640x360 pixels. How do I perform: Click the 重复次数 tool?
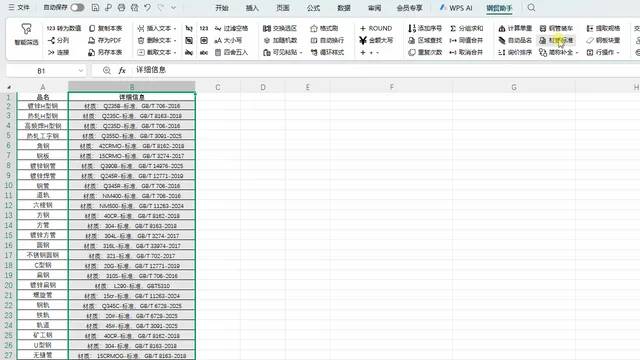pos(425,52)
